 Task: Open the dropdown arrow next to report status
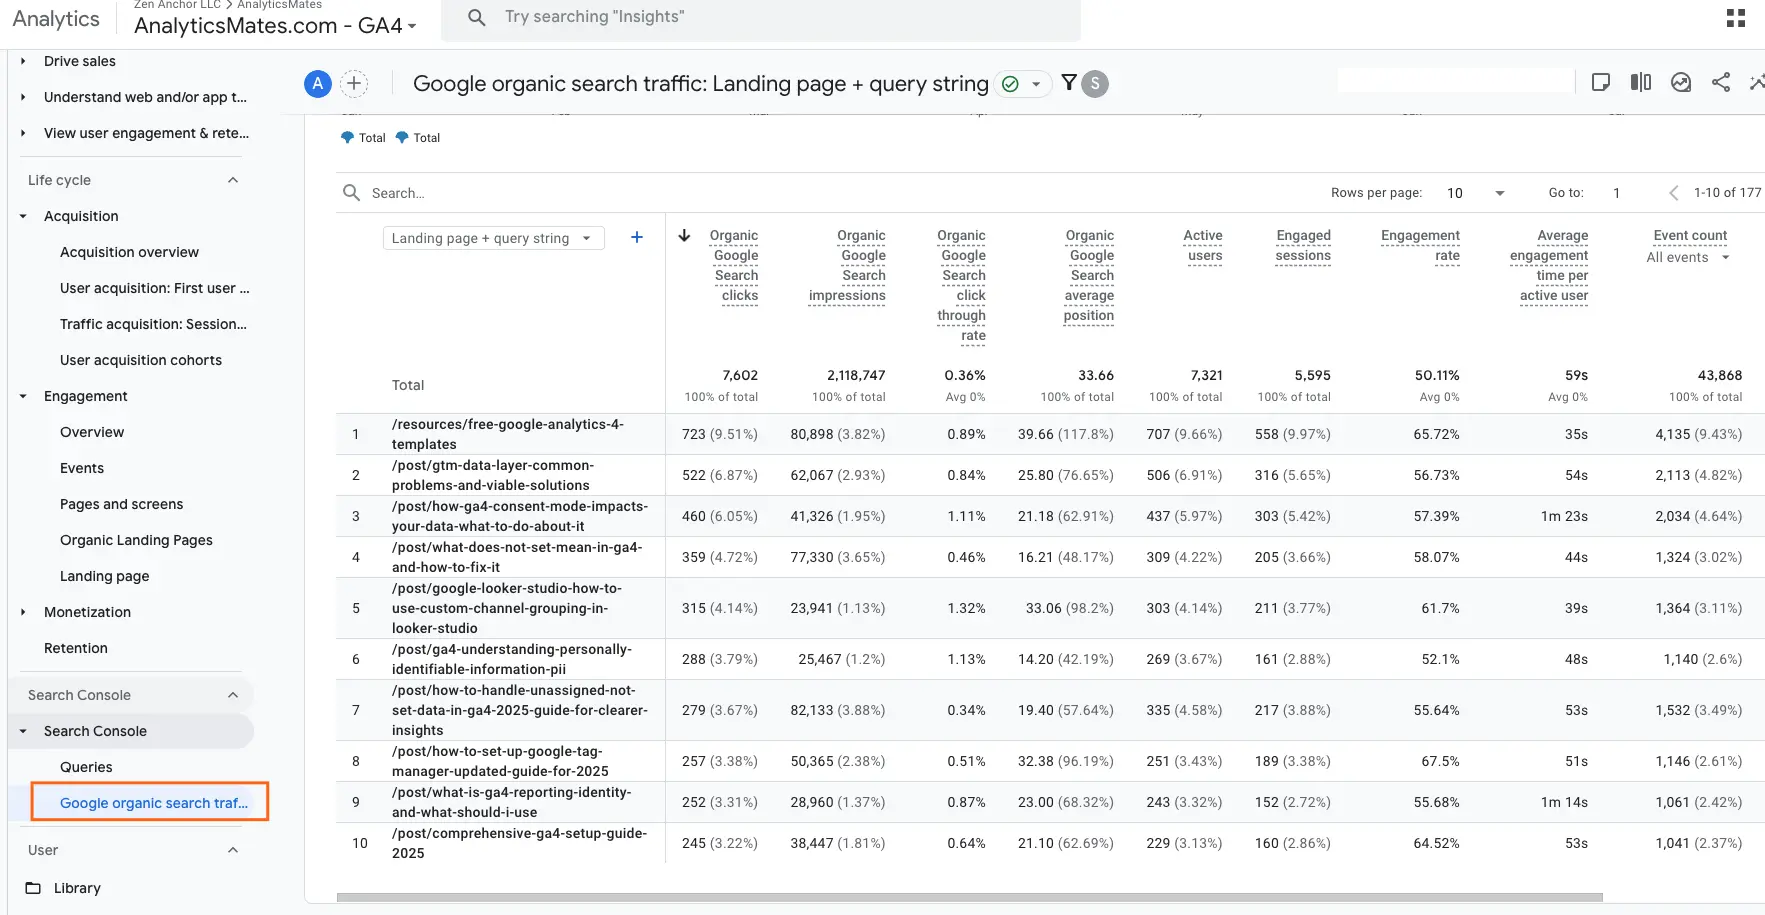tap(1036, 84)
